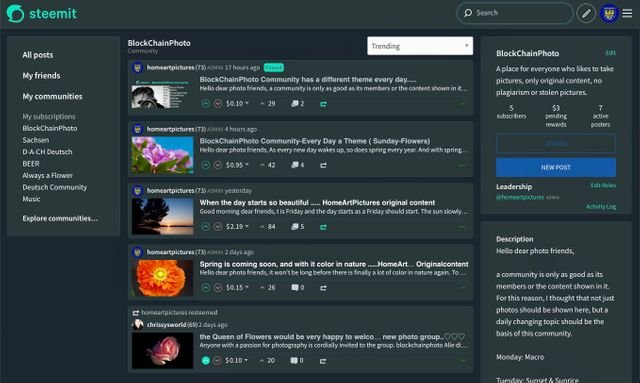Expand payout details for $0.10 pinned post
Screen dimensions: 640x383
[x=237, y=104]
